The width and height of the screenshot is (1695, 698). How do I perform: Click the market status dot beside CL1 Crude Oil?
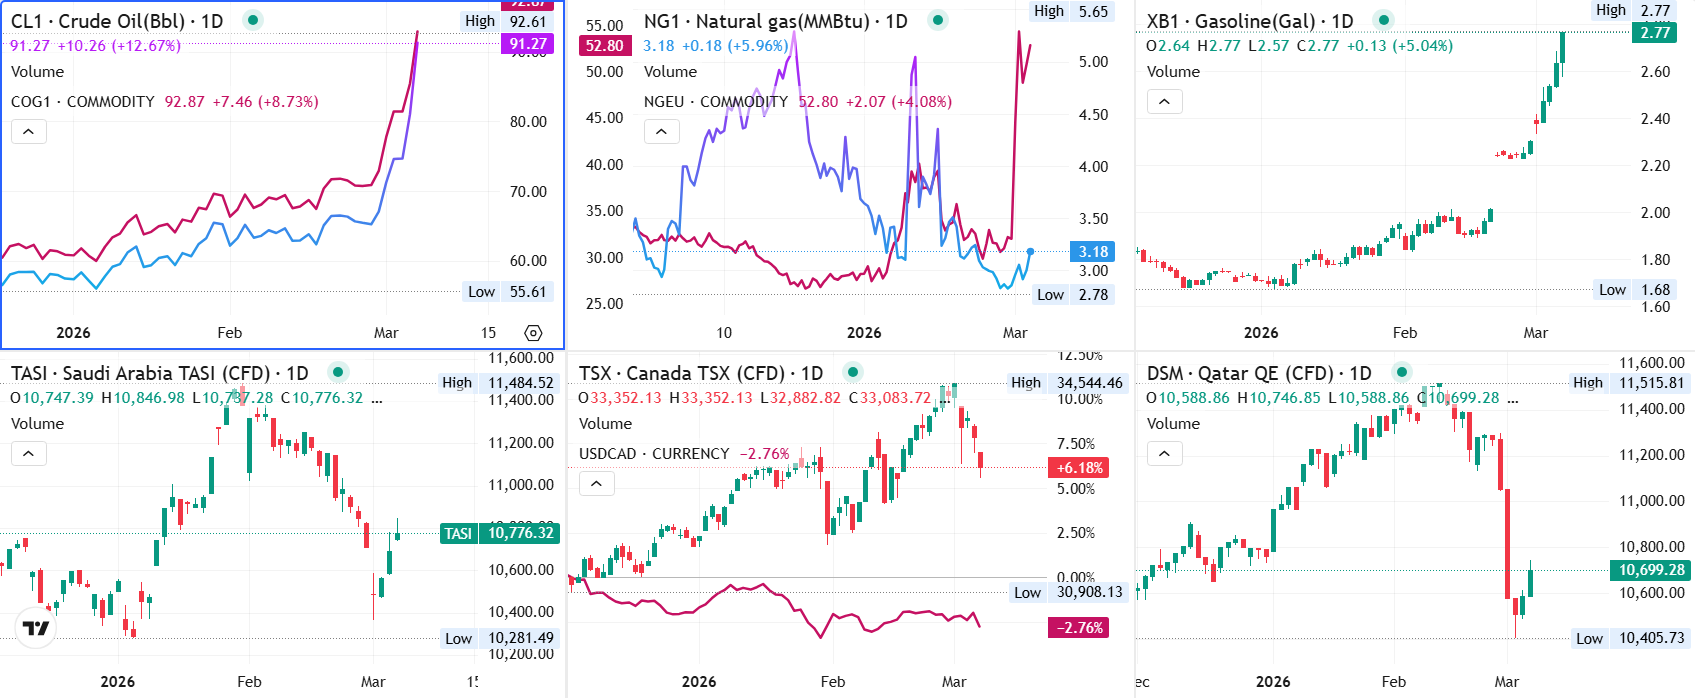(x=253, y=20)
